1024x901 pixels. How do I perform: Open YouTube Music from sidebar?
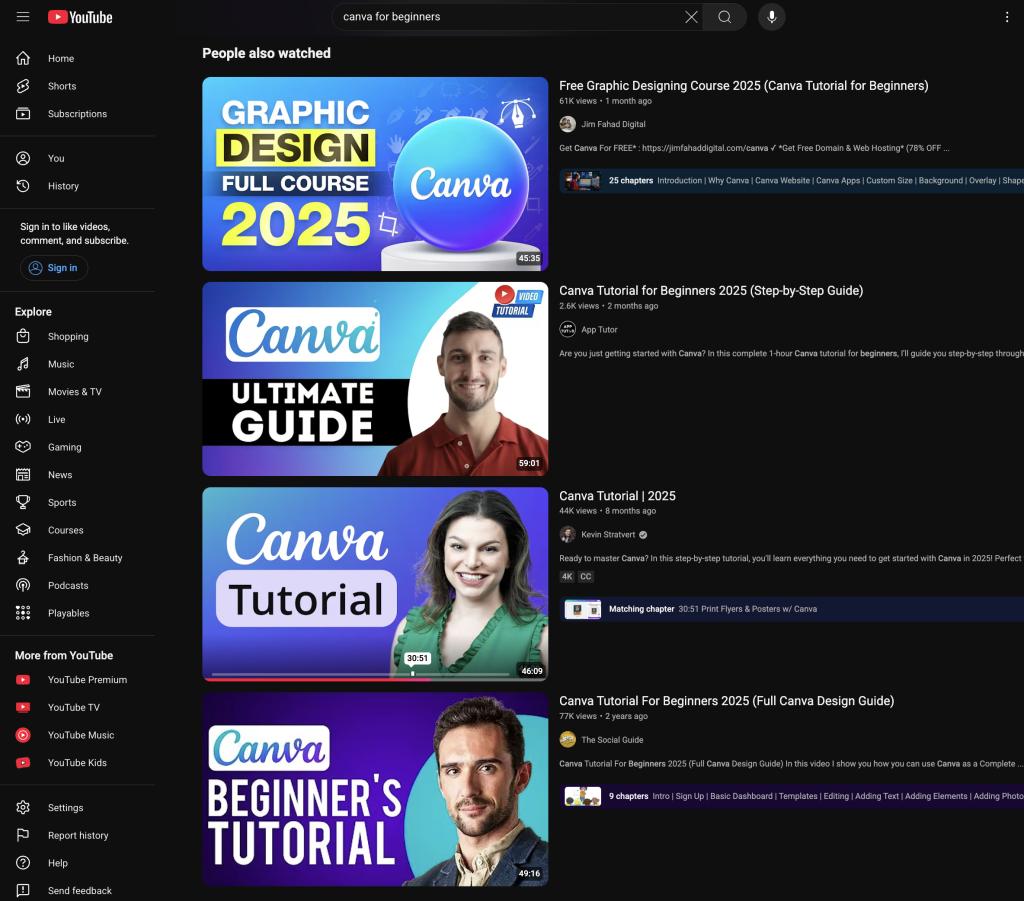coord(81,735)
